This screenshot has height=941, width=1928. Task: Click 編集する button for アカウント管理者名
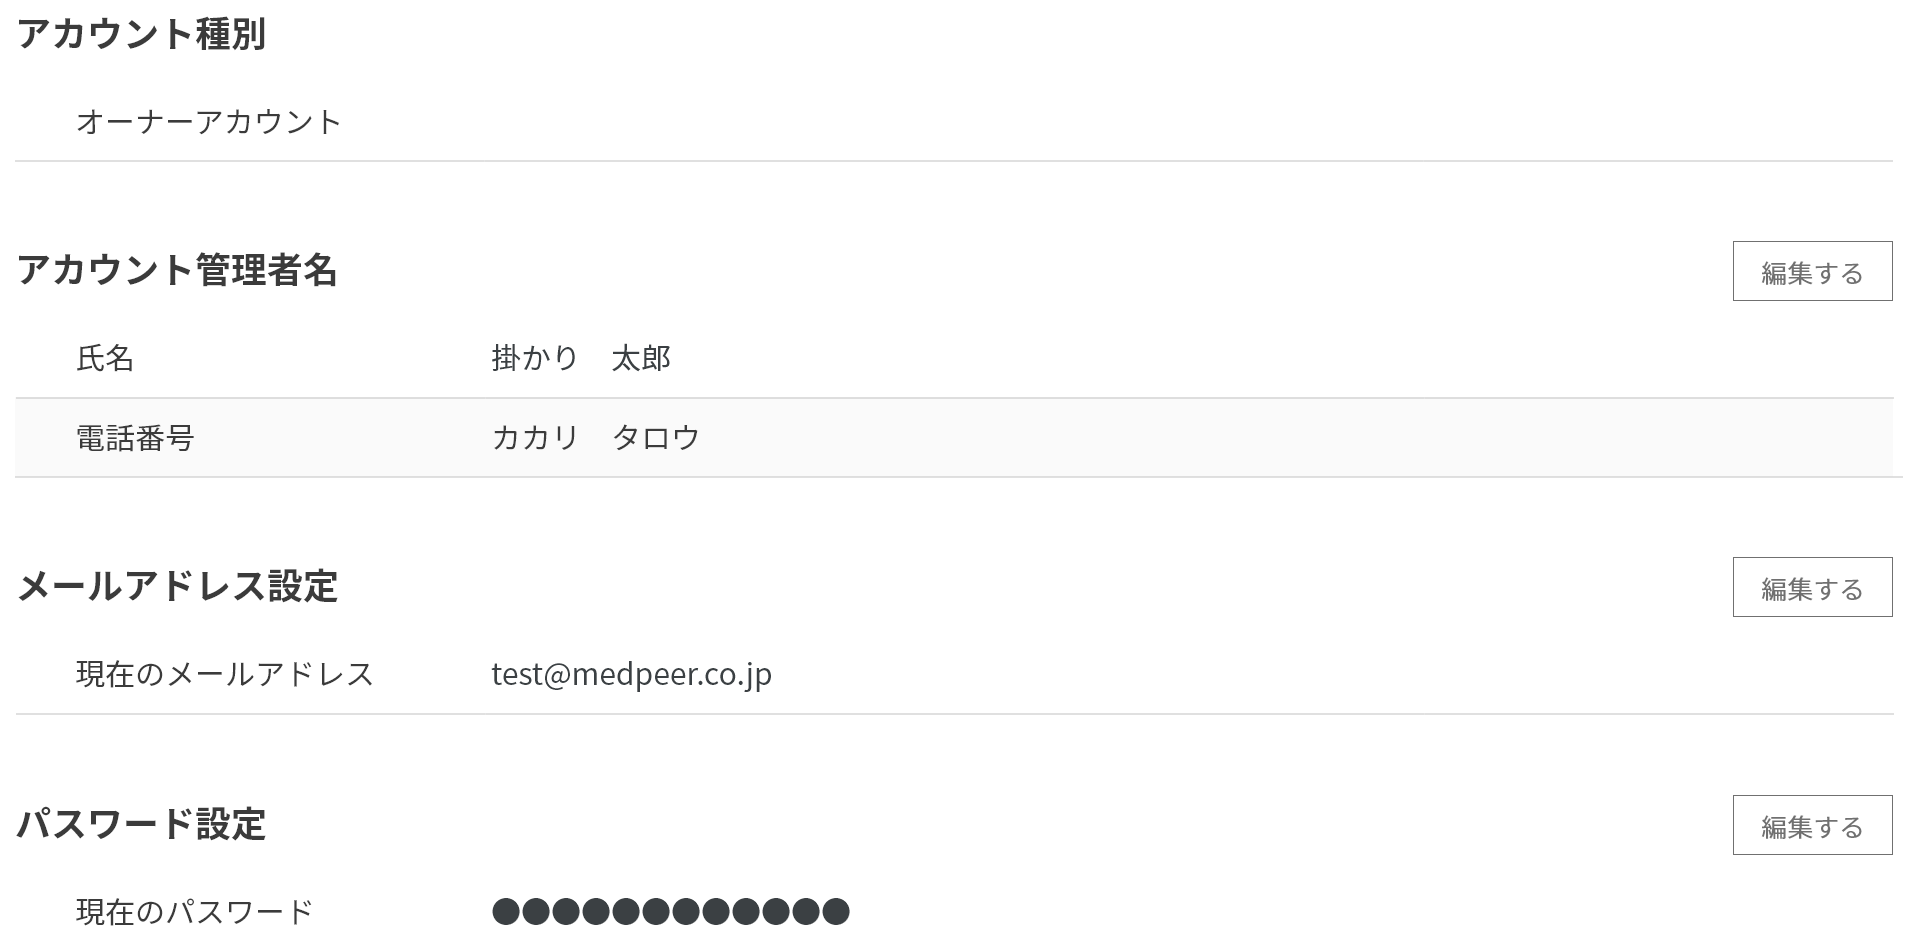click(x=1812, y=271)
